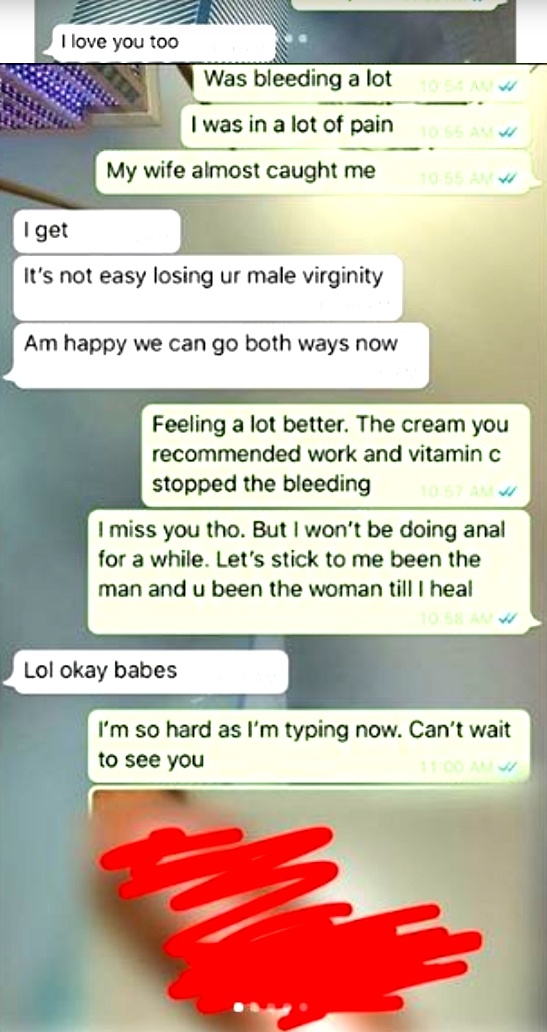Select the 'Lol okay babes' message bubble
547x1032 pixels.
click(150, 671)
